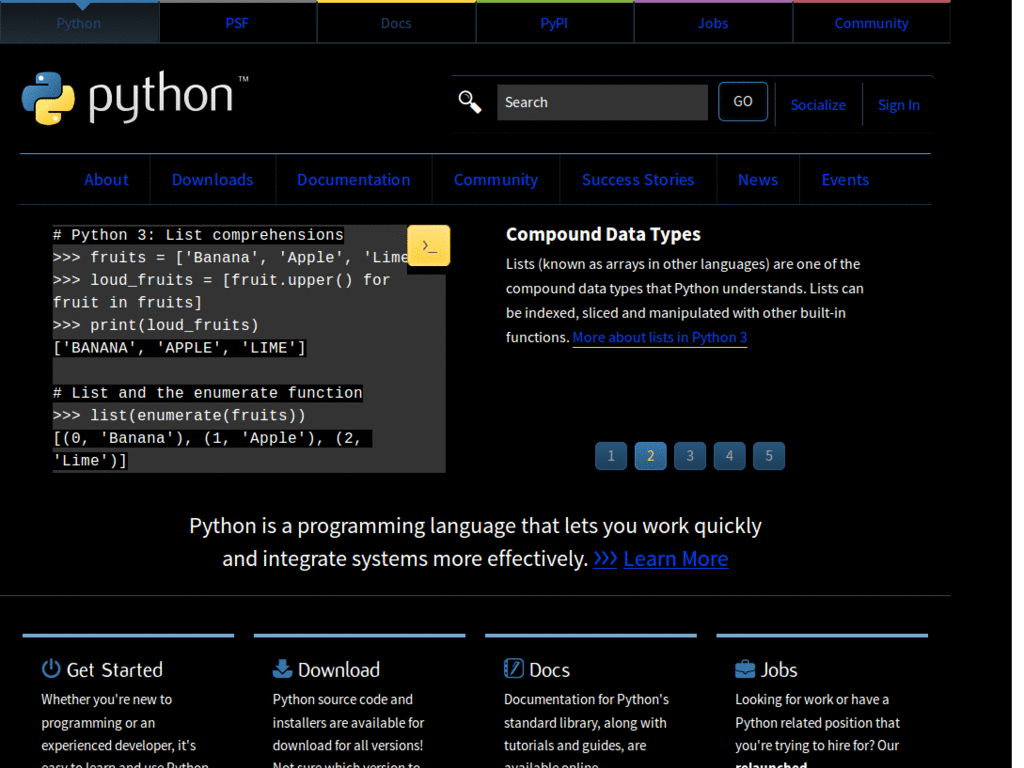Click the Download arrow icon
Image resolution: width=1024 pixels, height=768 pixels.
[281, 668]
